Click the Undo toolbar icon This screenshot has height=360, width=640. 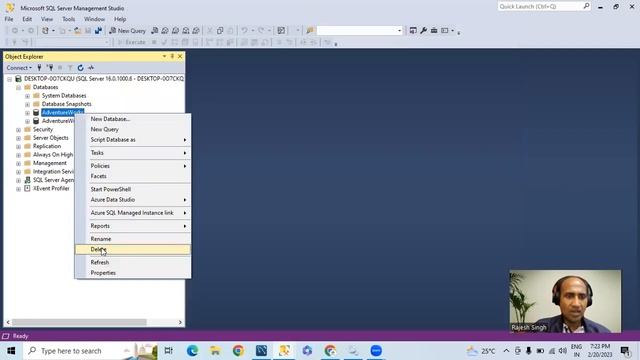(244, 31)
